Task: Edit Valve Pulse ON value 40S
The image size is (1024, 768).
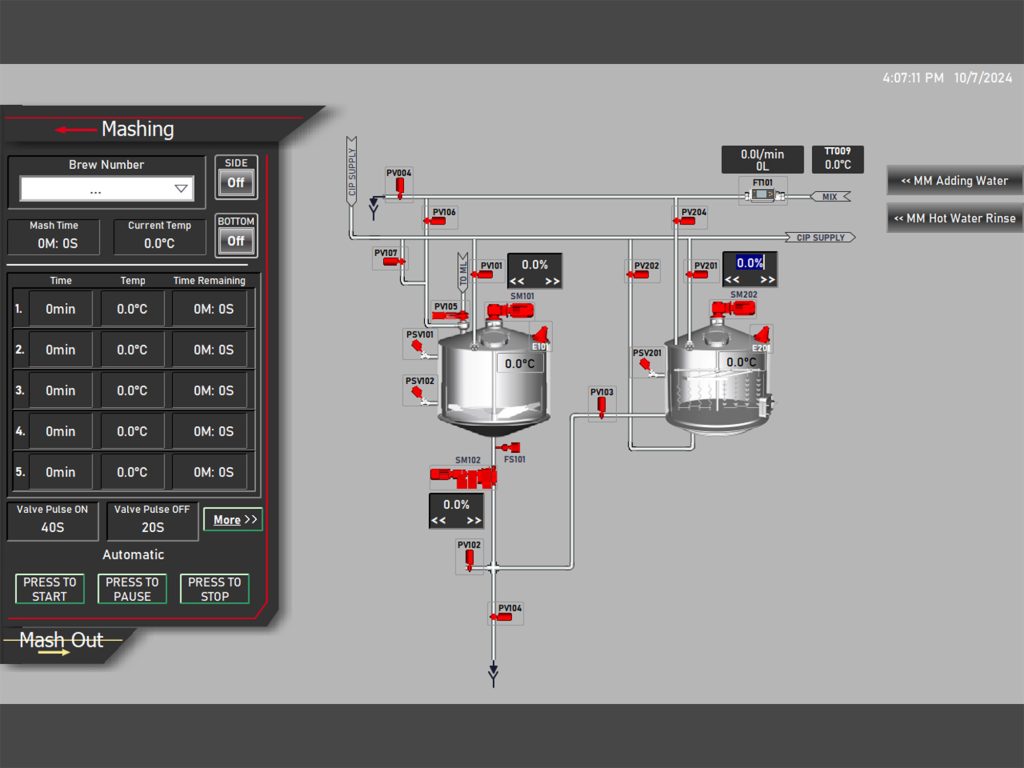Action: [52, 527]
